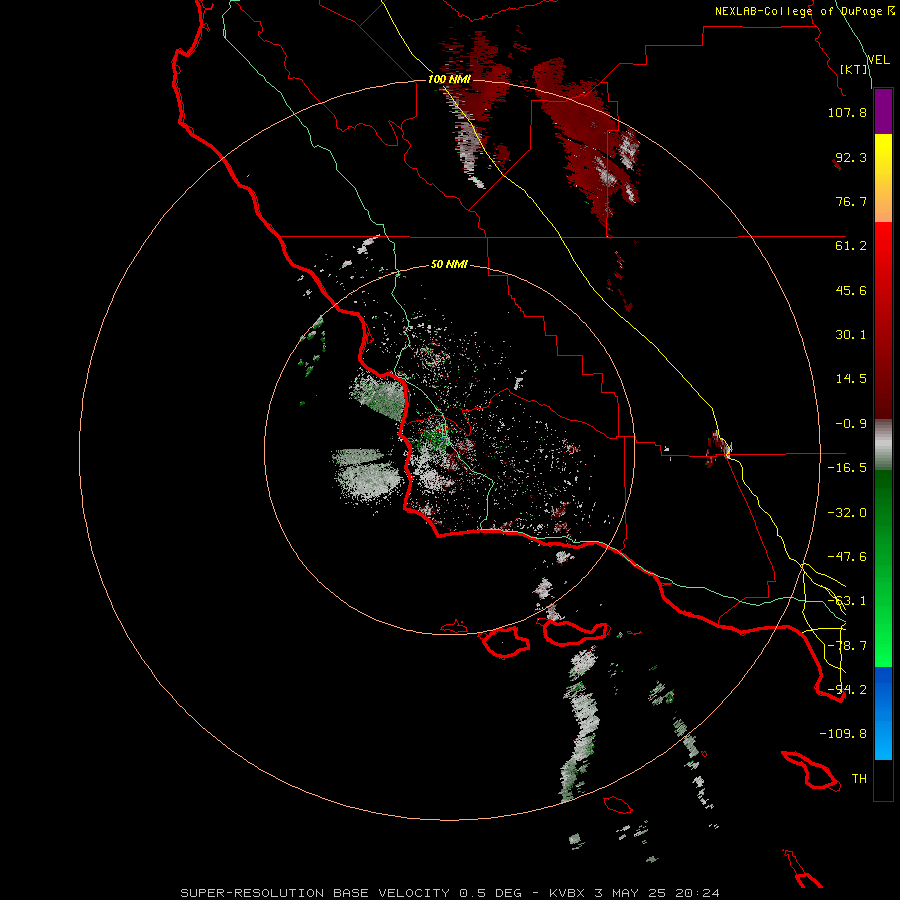Click the 100 NMI range ring label
Viewport: 900px width, 900px height.
[449, 79]
